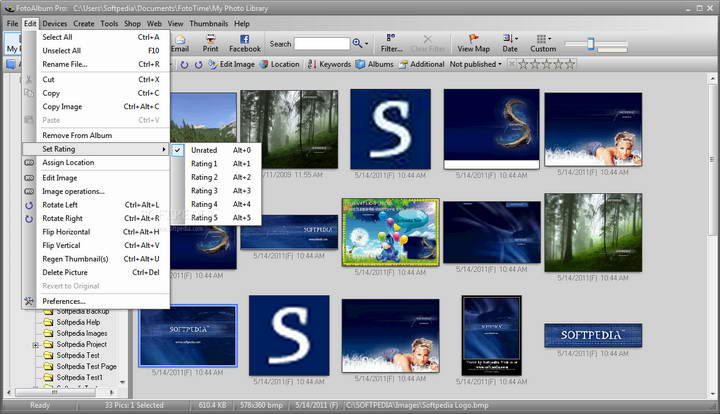Choose Rating 3 in the submenu
This screenshot has width=720, height=414.
click(x=204, y=190)
